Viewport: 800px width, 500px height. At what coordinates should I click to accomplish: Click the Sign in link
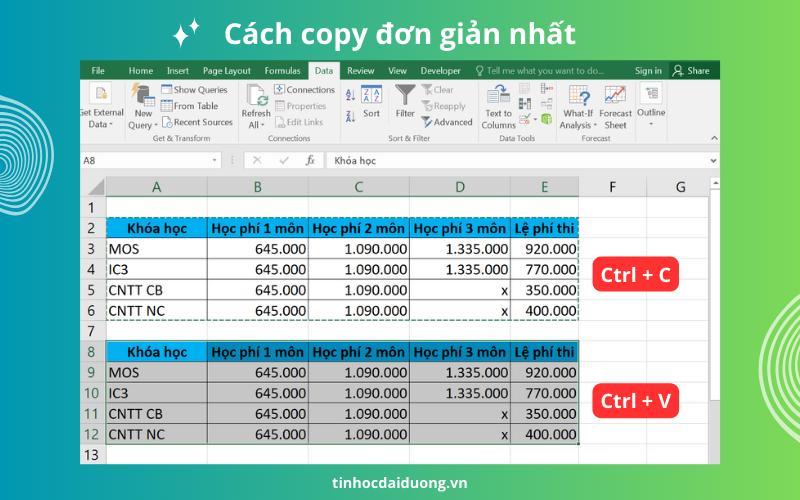pyautogui.click(x=648, y=70)
